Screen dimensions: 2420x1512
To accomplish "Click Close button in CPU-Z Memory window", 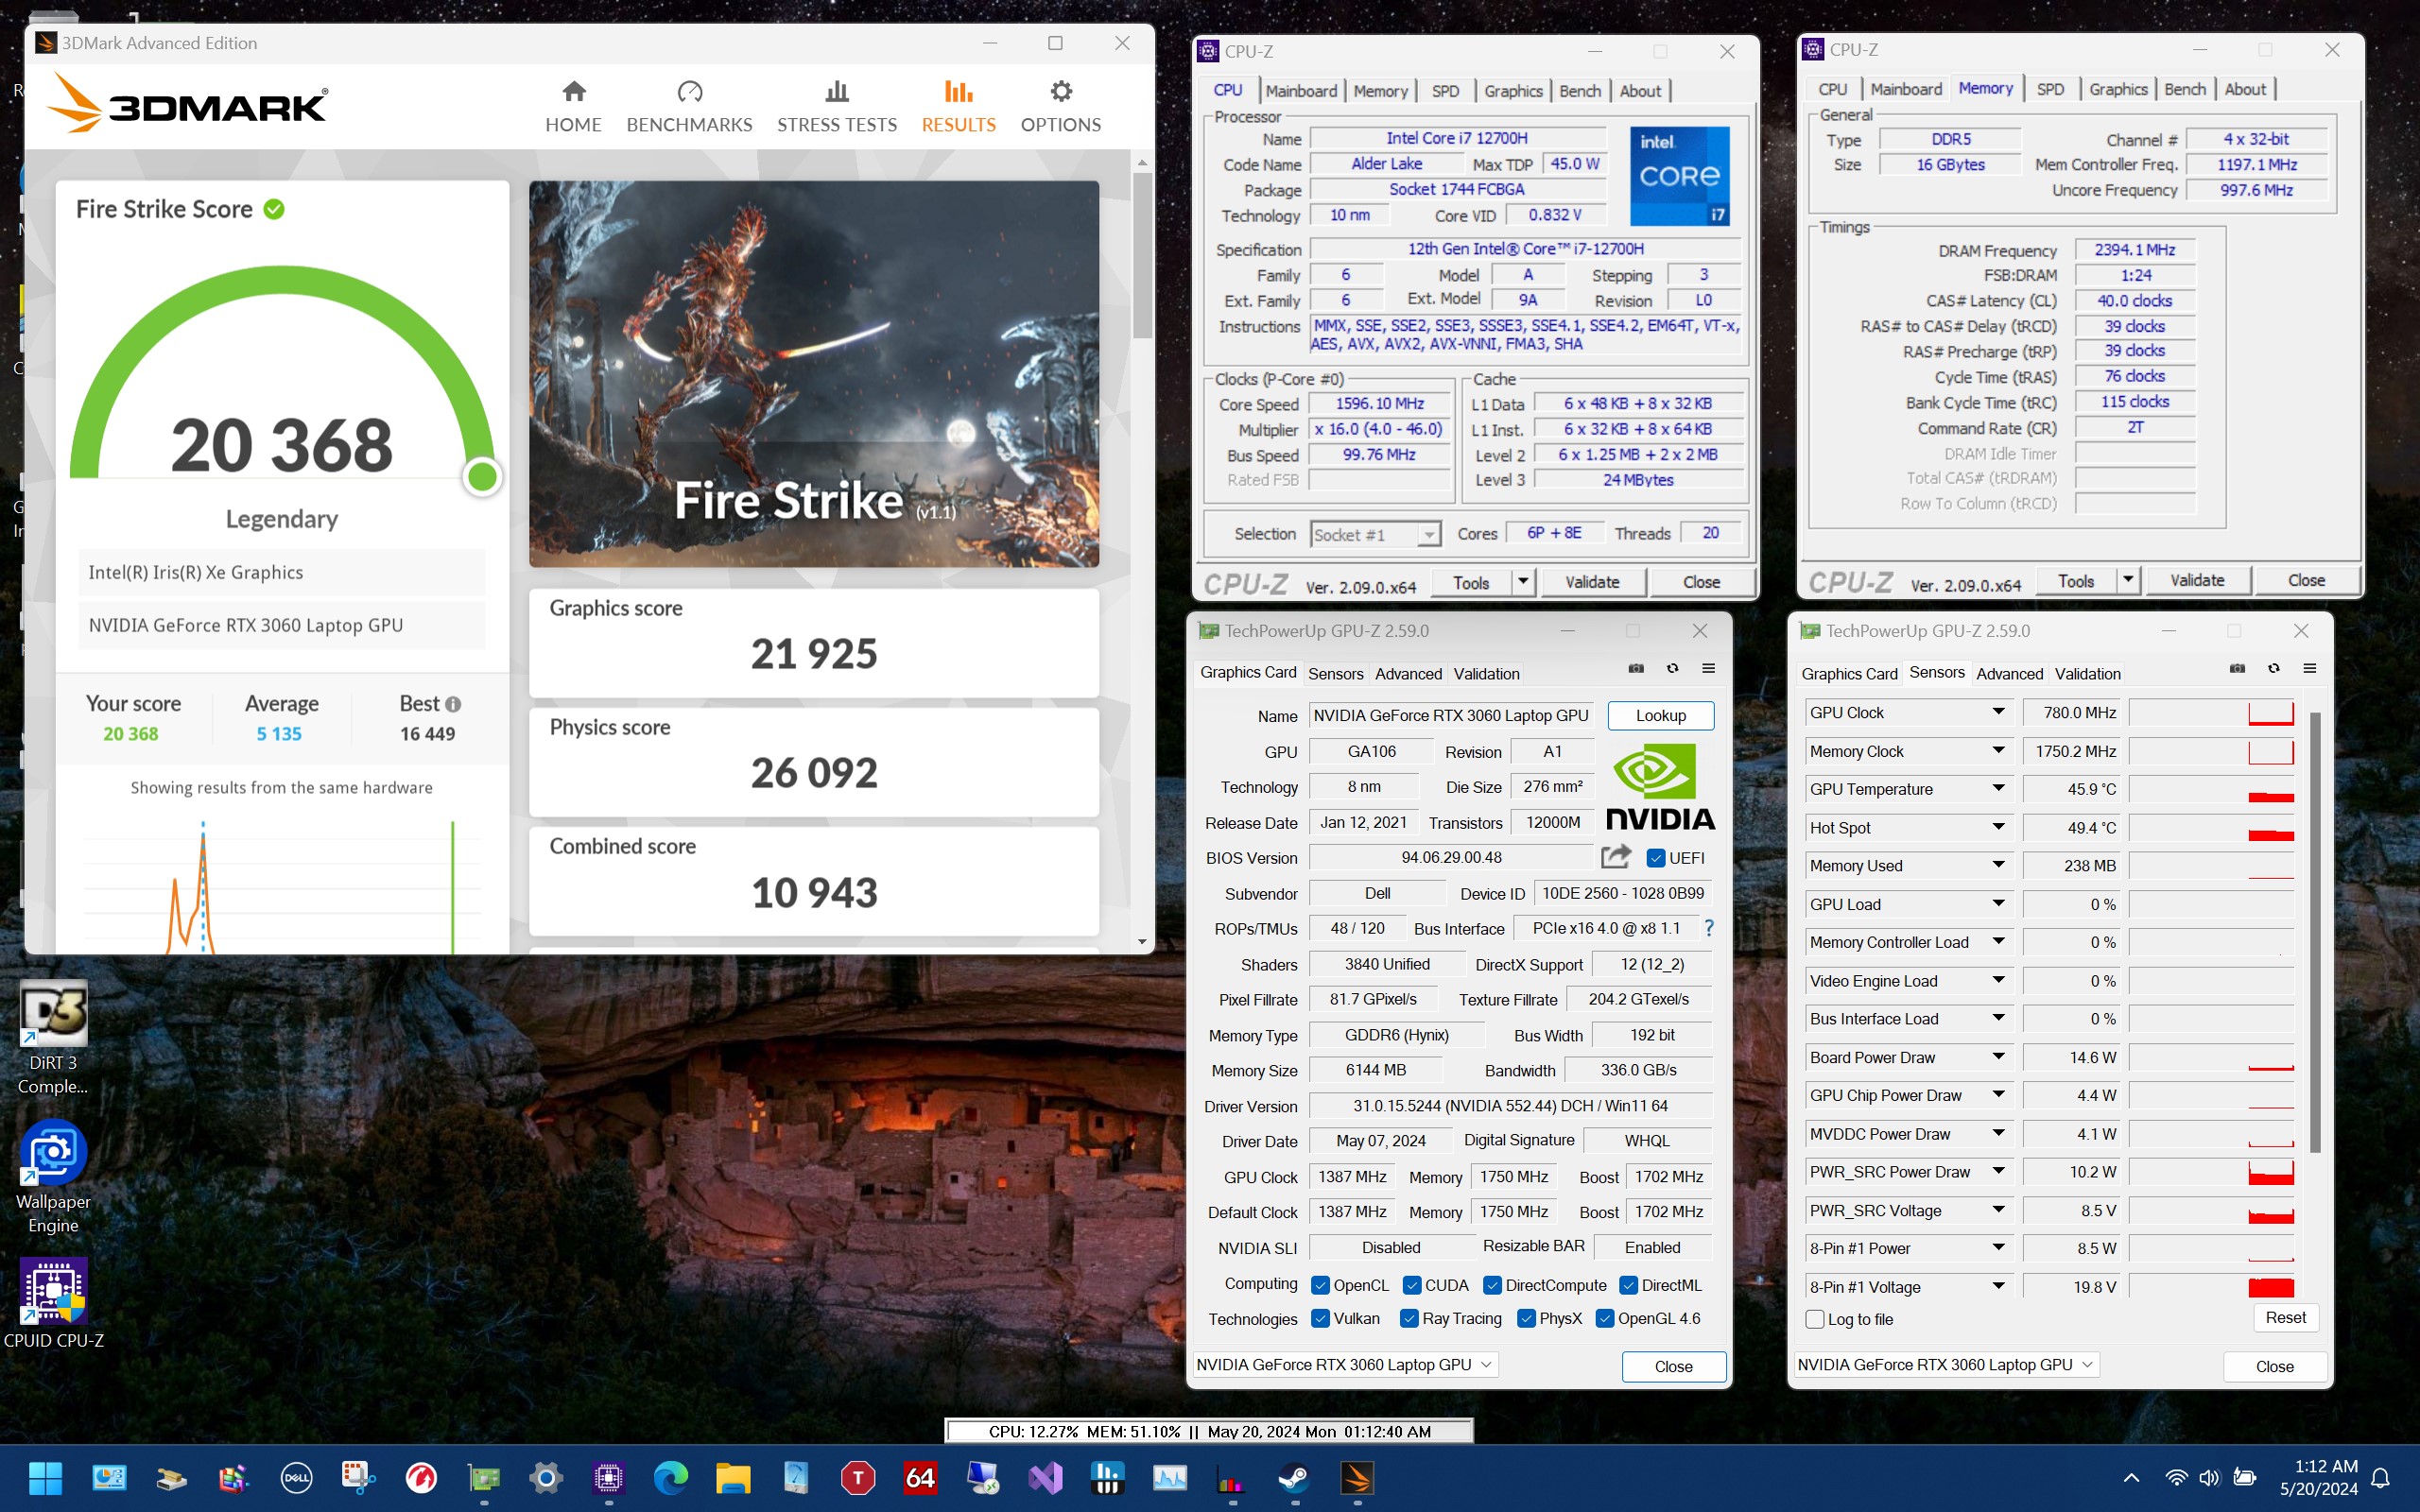I will [x=2306, y=579].
